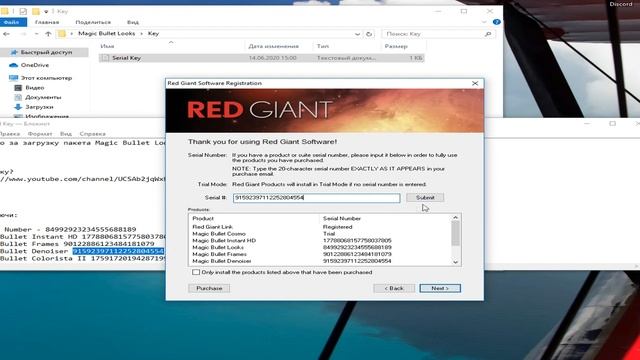Open the Главная ribbon tab in Explorer
The image size is (640, 360).
pyautogui.click(x=47, y=22)
